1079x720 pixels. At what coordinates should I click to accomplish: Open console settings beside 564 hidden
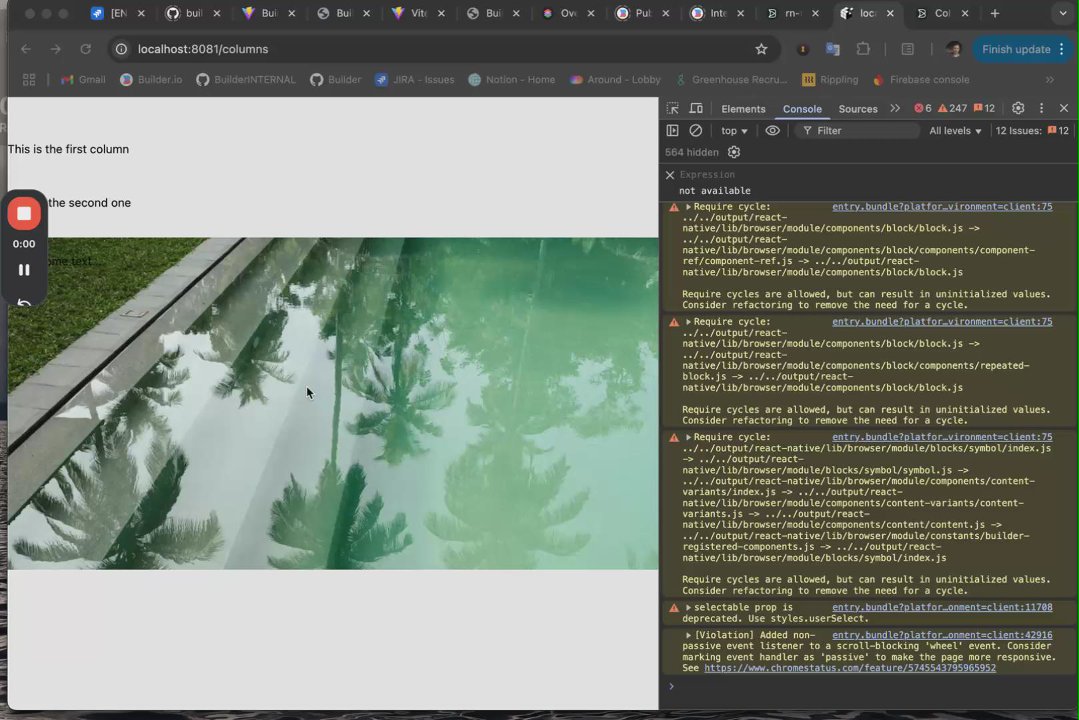coord(734,152)
